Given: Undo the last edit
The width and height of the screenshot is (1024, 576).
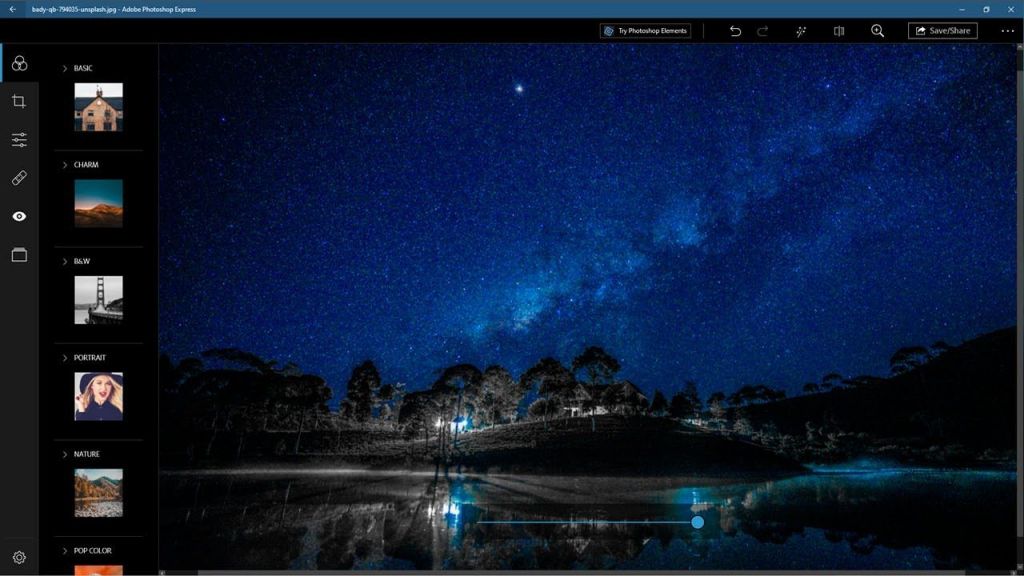Looking at the screenshot, I should [735, 31].
